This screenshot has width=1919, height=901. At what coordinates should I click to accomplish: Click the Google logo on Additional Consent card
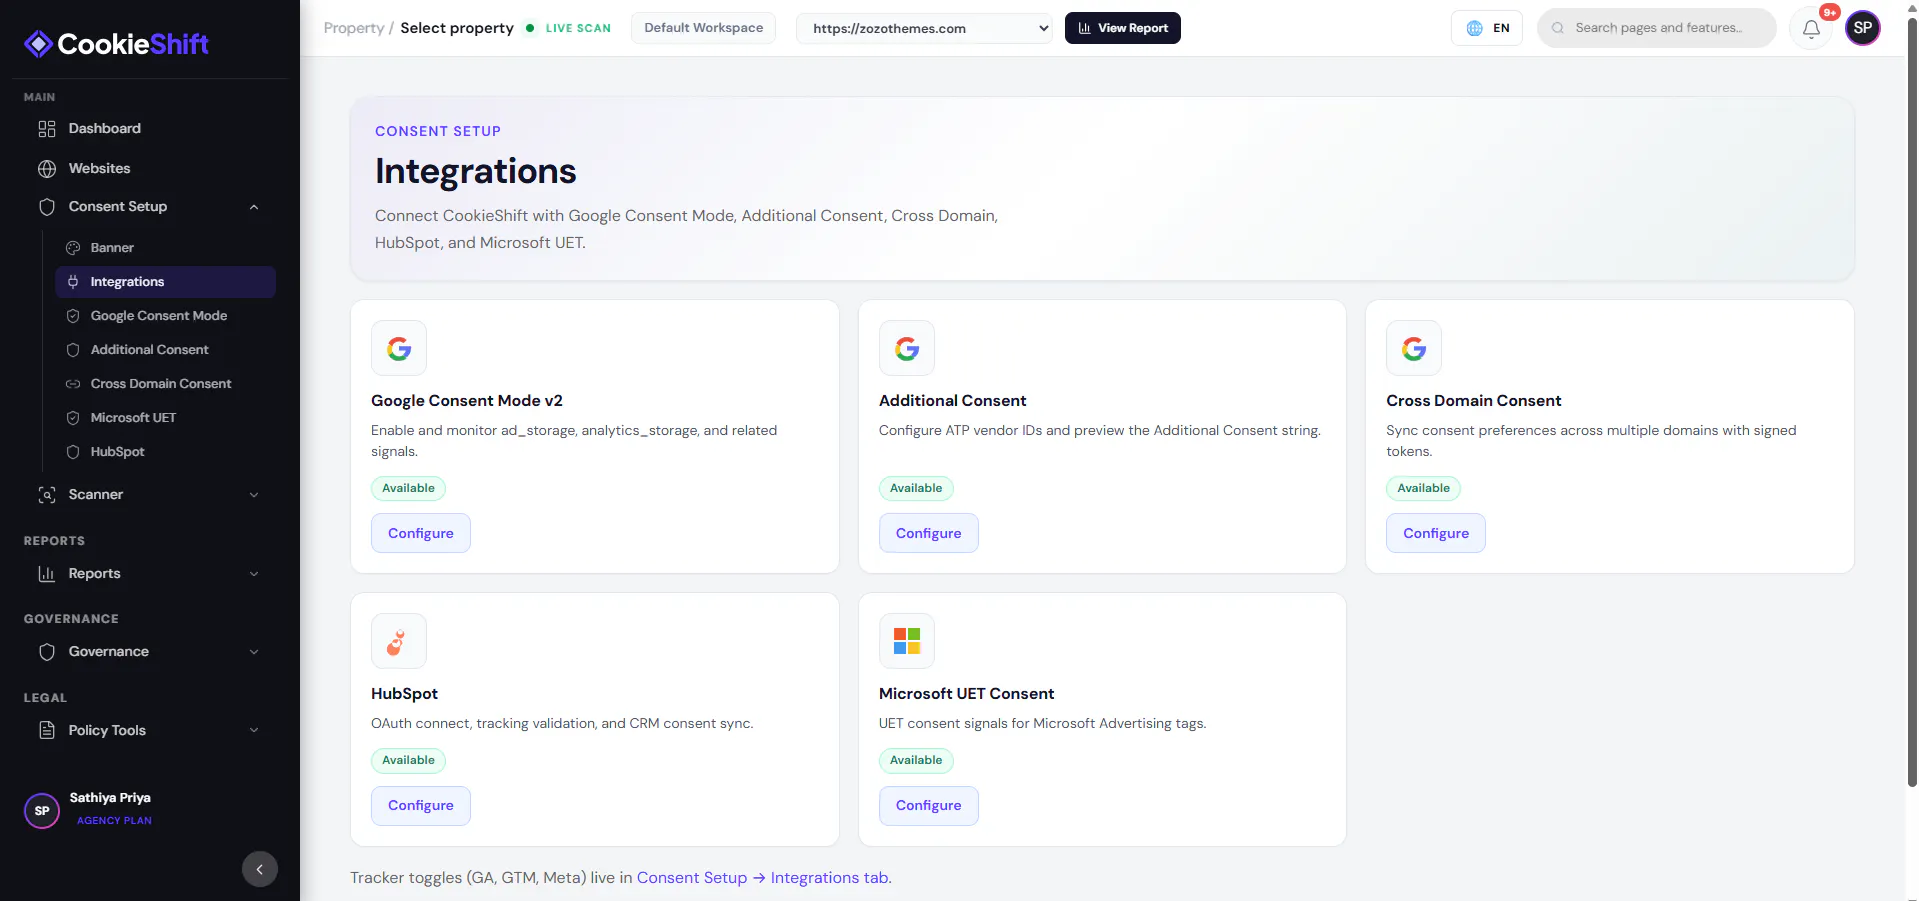point(907,348)
